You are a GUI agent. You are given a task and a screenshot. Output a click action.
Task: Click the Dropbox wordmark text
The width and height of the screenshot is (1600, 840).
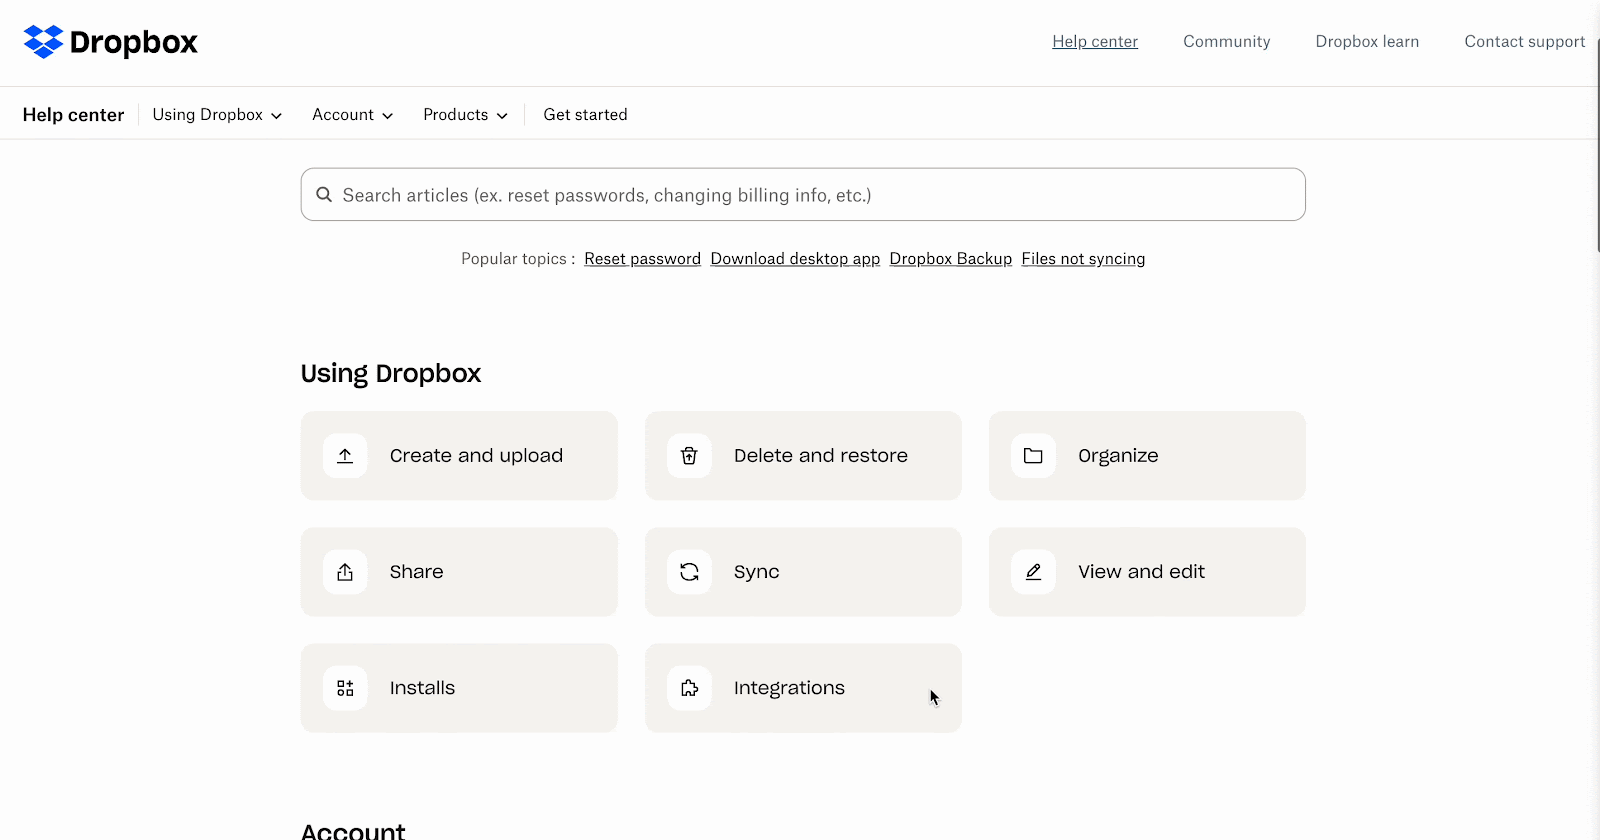tap(134, 42)
